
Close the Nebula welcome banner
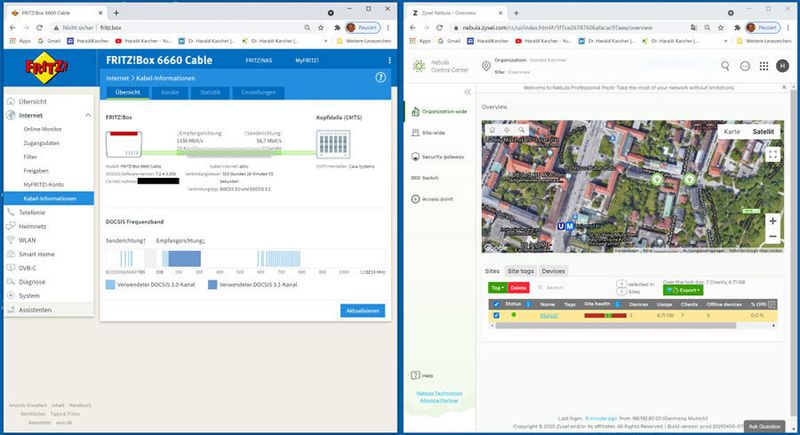click(x=784, y=88)
